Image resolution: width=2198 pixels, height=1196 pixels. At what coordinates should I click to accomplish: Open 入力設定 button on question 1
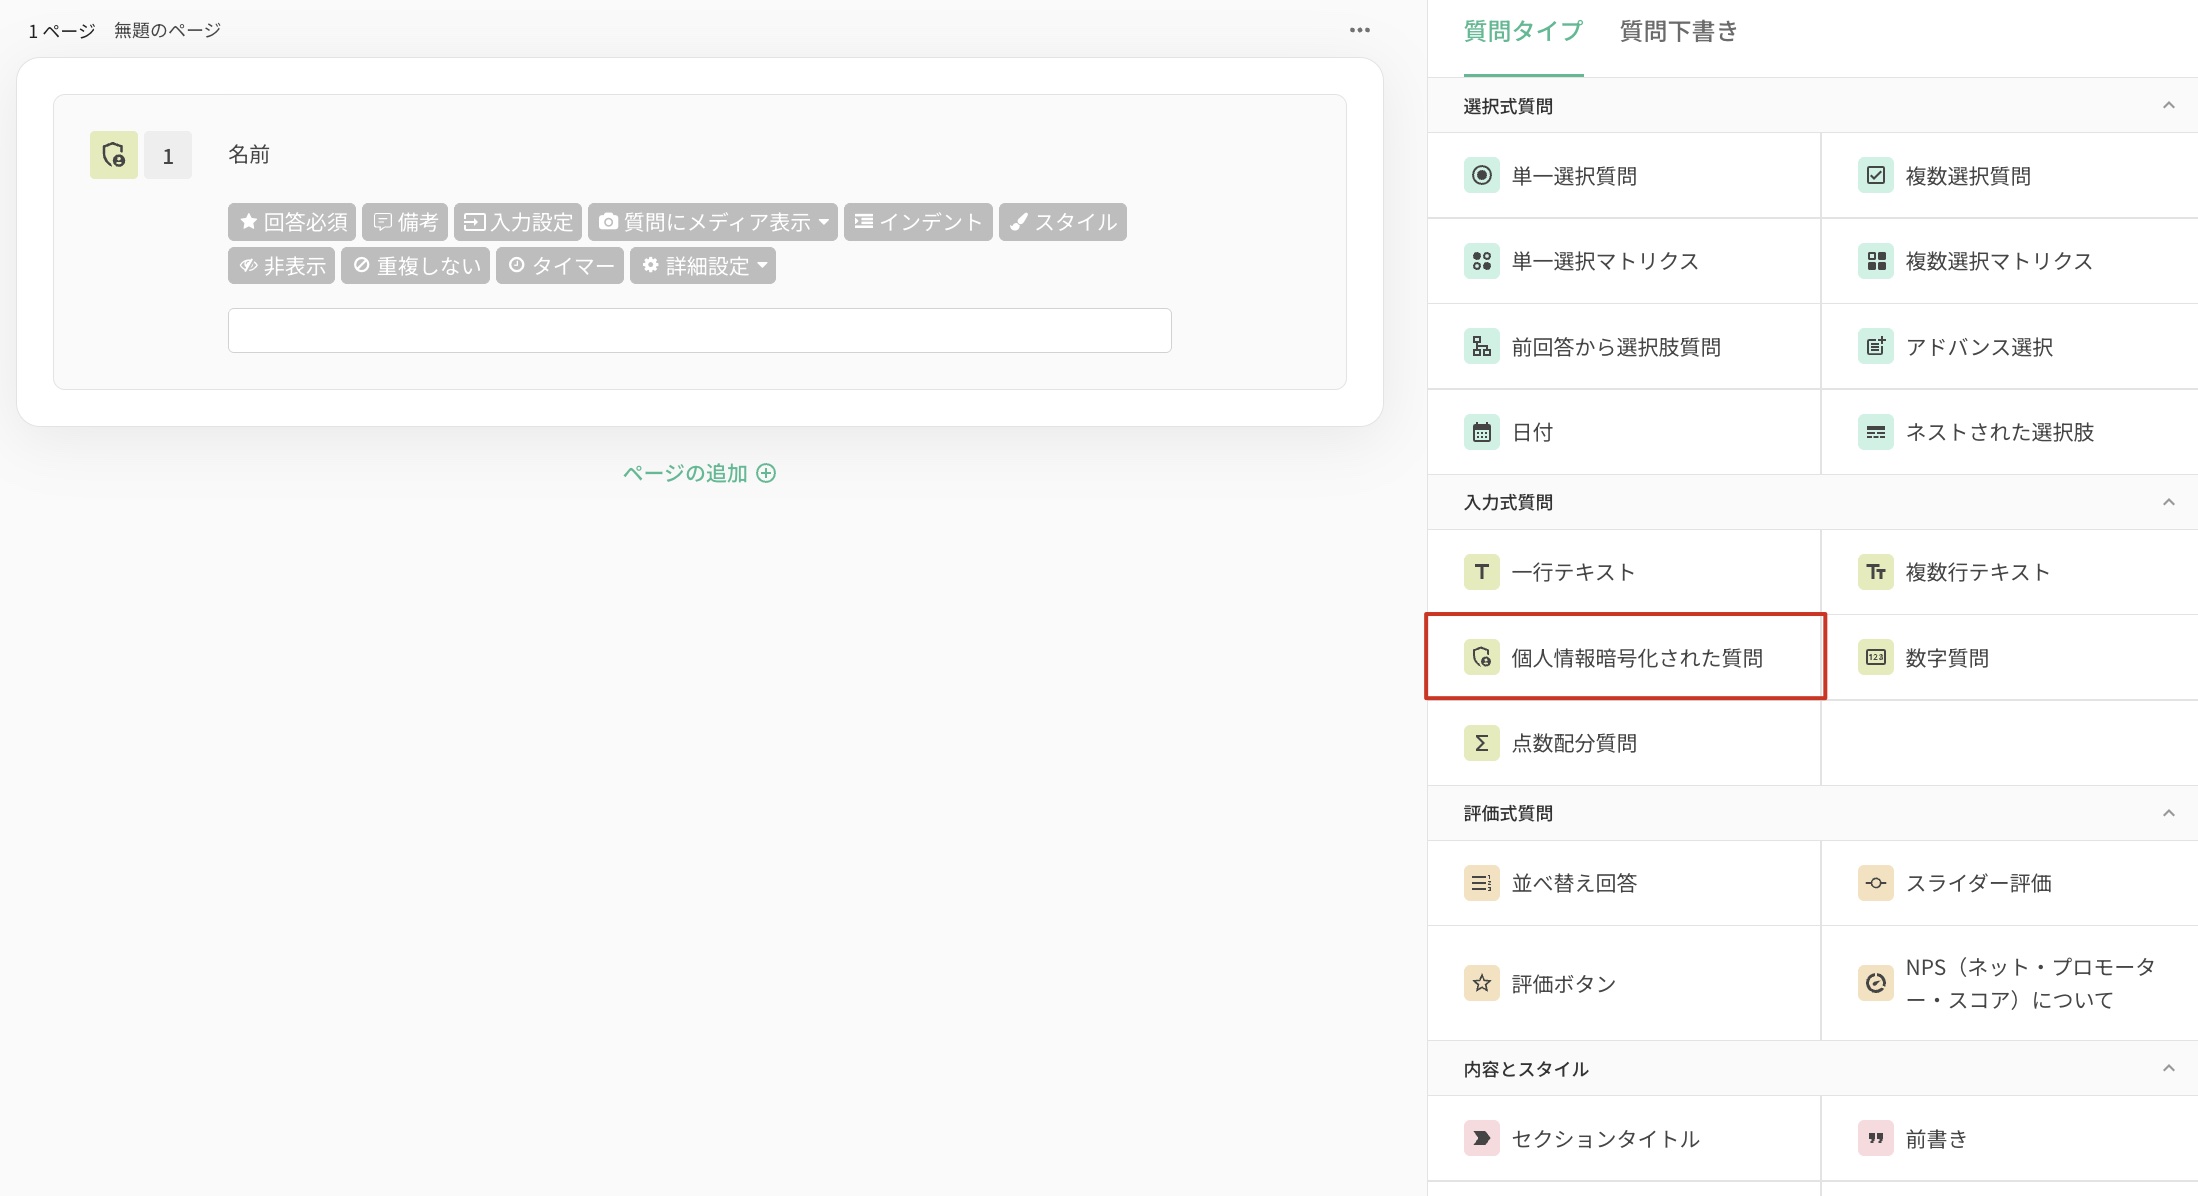coord(518,222)
